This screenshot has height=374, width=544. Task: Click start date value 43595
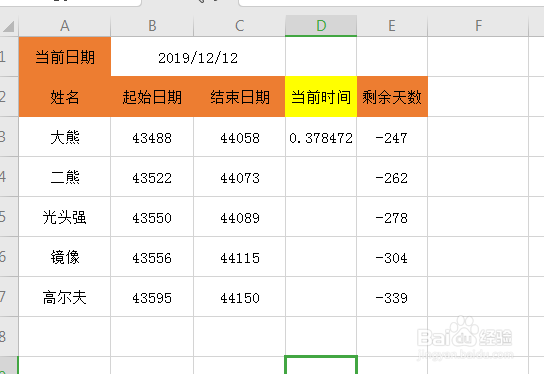tap(152, 297)
